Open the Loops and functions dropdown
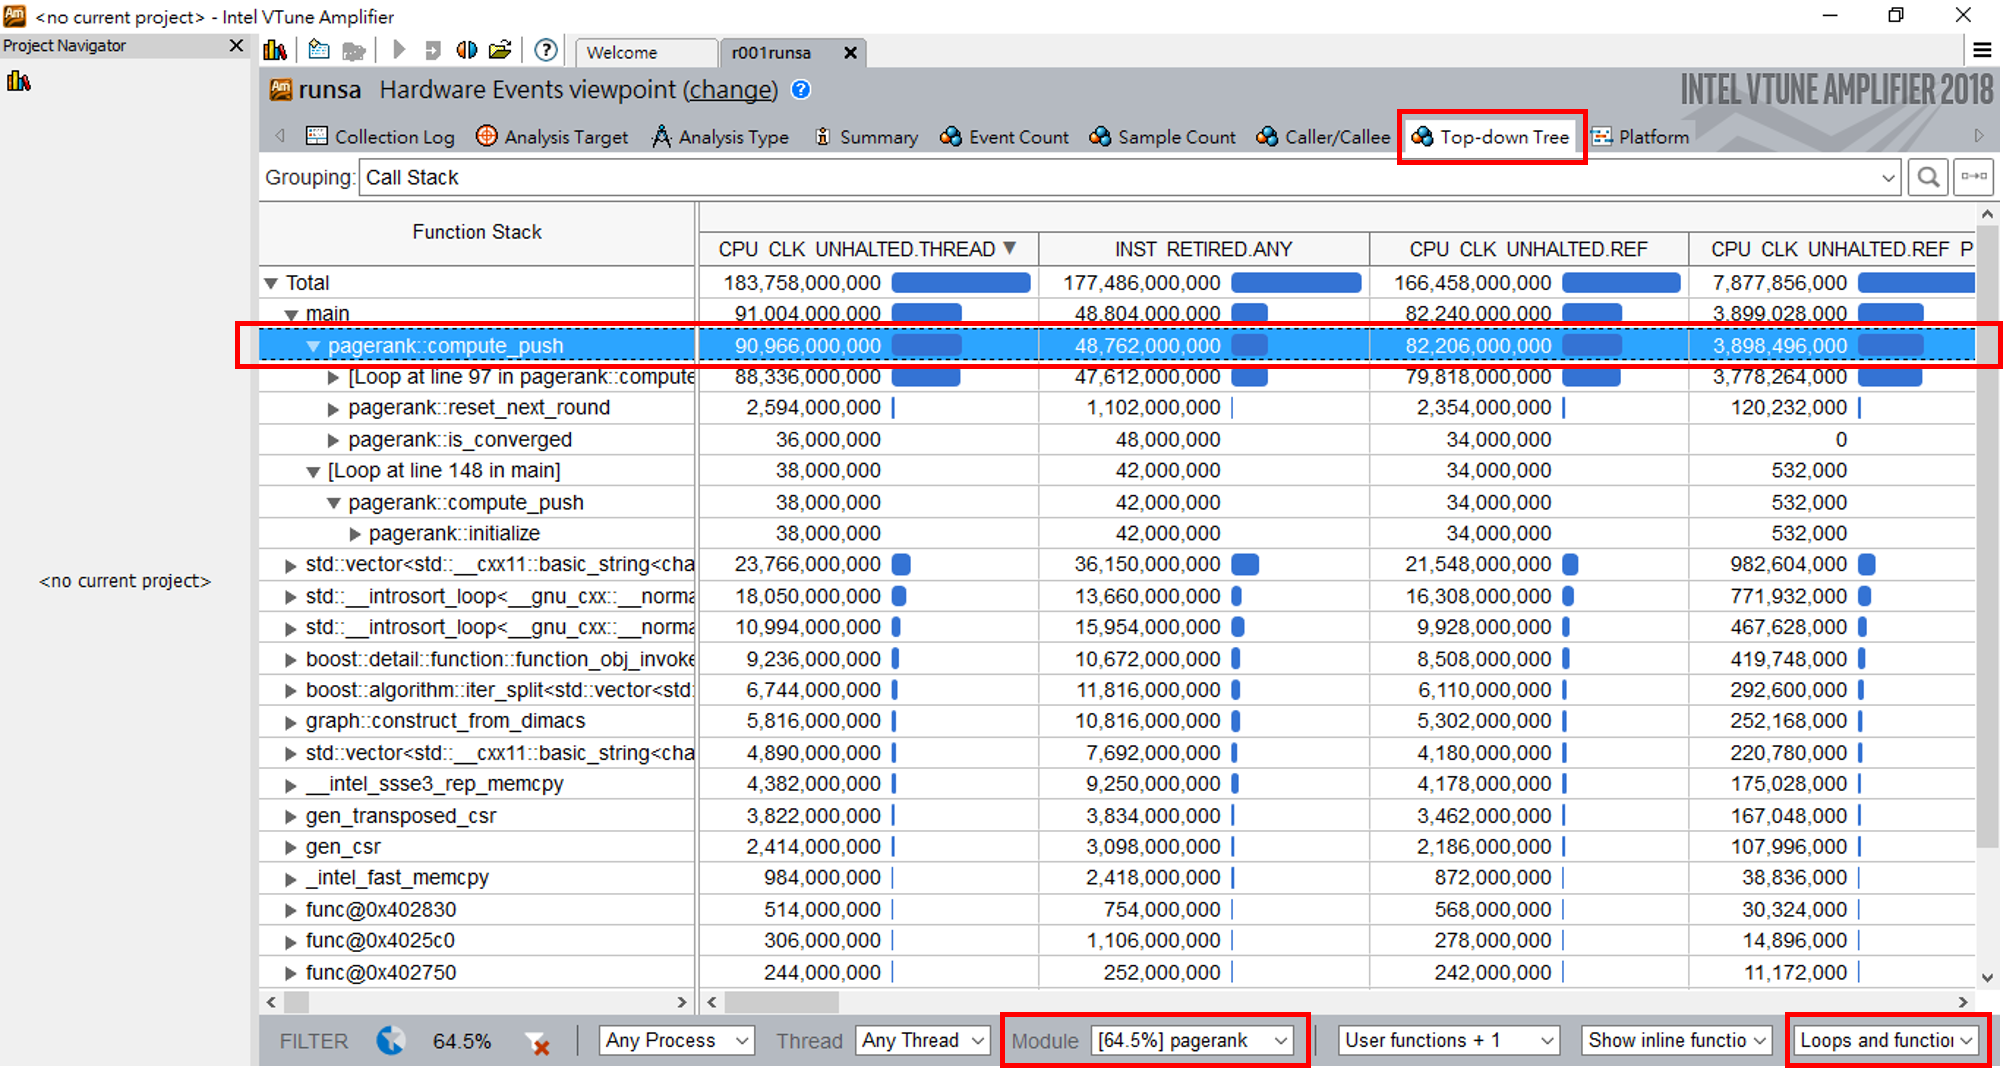Screen dimensions: 2003x1068 [x=1886, y=1041]
